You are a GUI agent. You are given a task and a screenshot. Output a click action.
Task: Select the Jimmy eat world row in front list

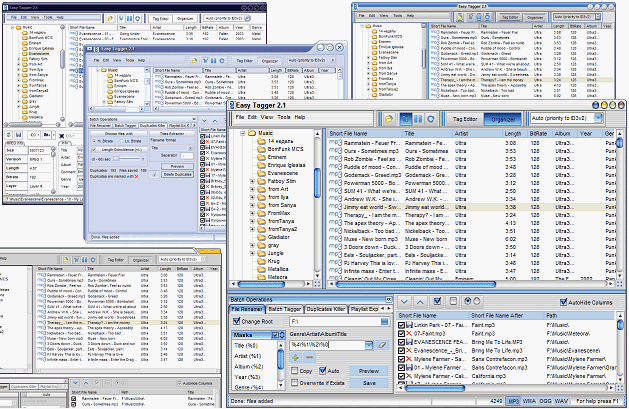(471, 207)
